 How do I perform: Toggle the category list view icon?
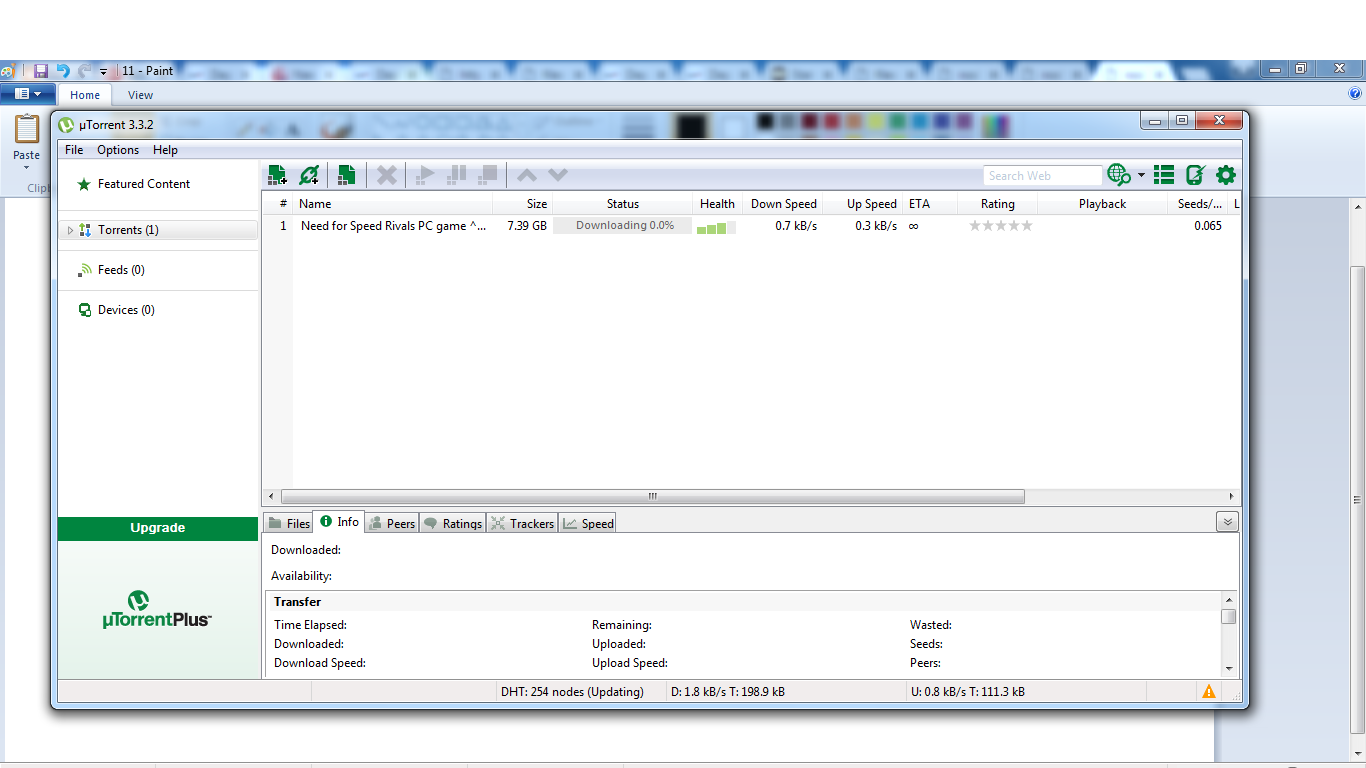point(1164,175)
